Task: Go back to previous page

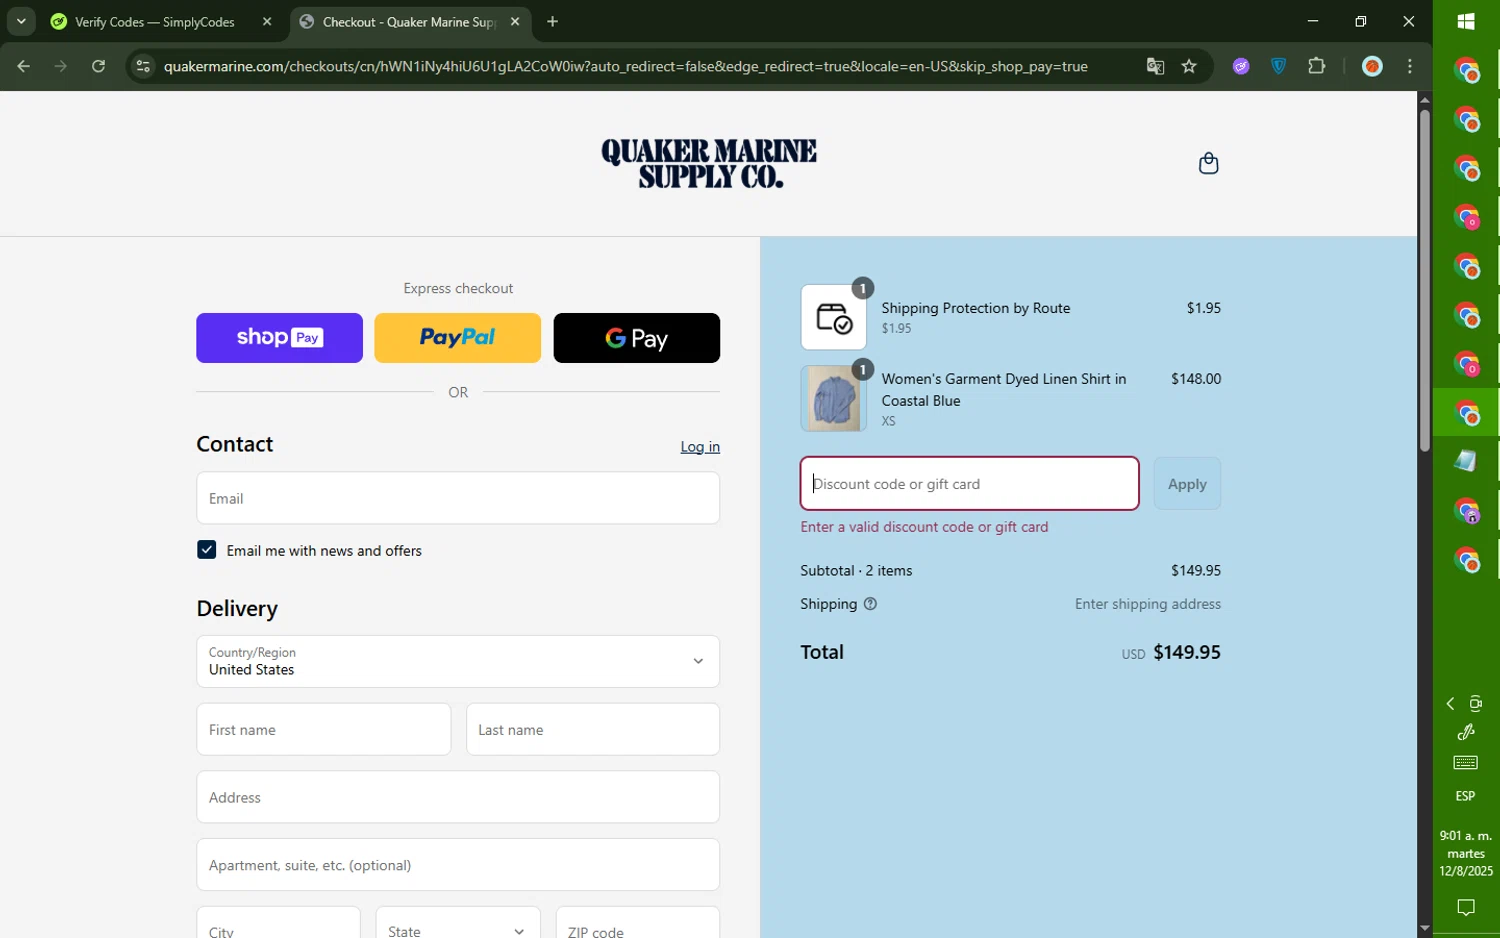Action: pyautogui.click(x=24, y=66)
